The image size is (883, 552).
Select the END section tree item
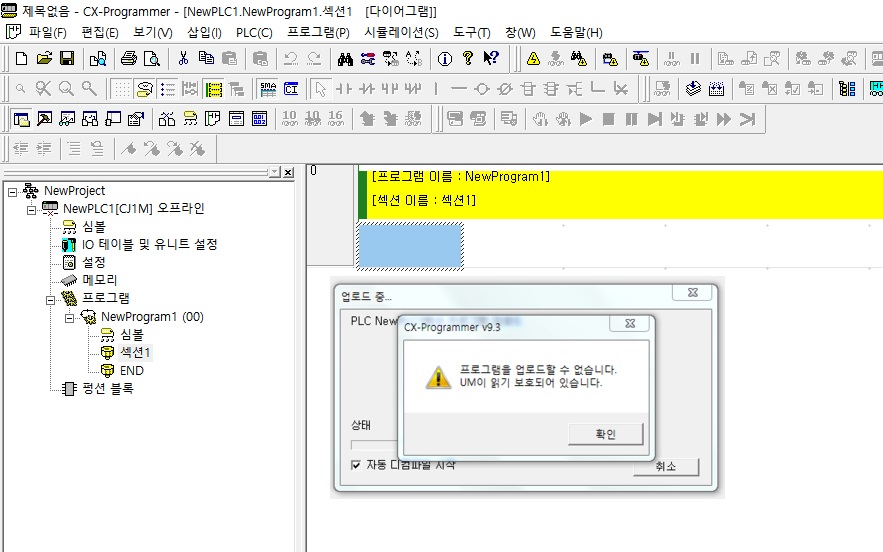click(x=132, y=371)
